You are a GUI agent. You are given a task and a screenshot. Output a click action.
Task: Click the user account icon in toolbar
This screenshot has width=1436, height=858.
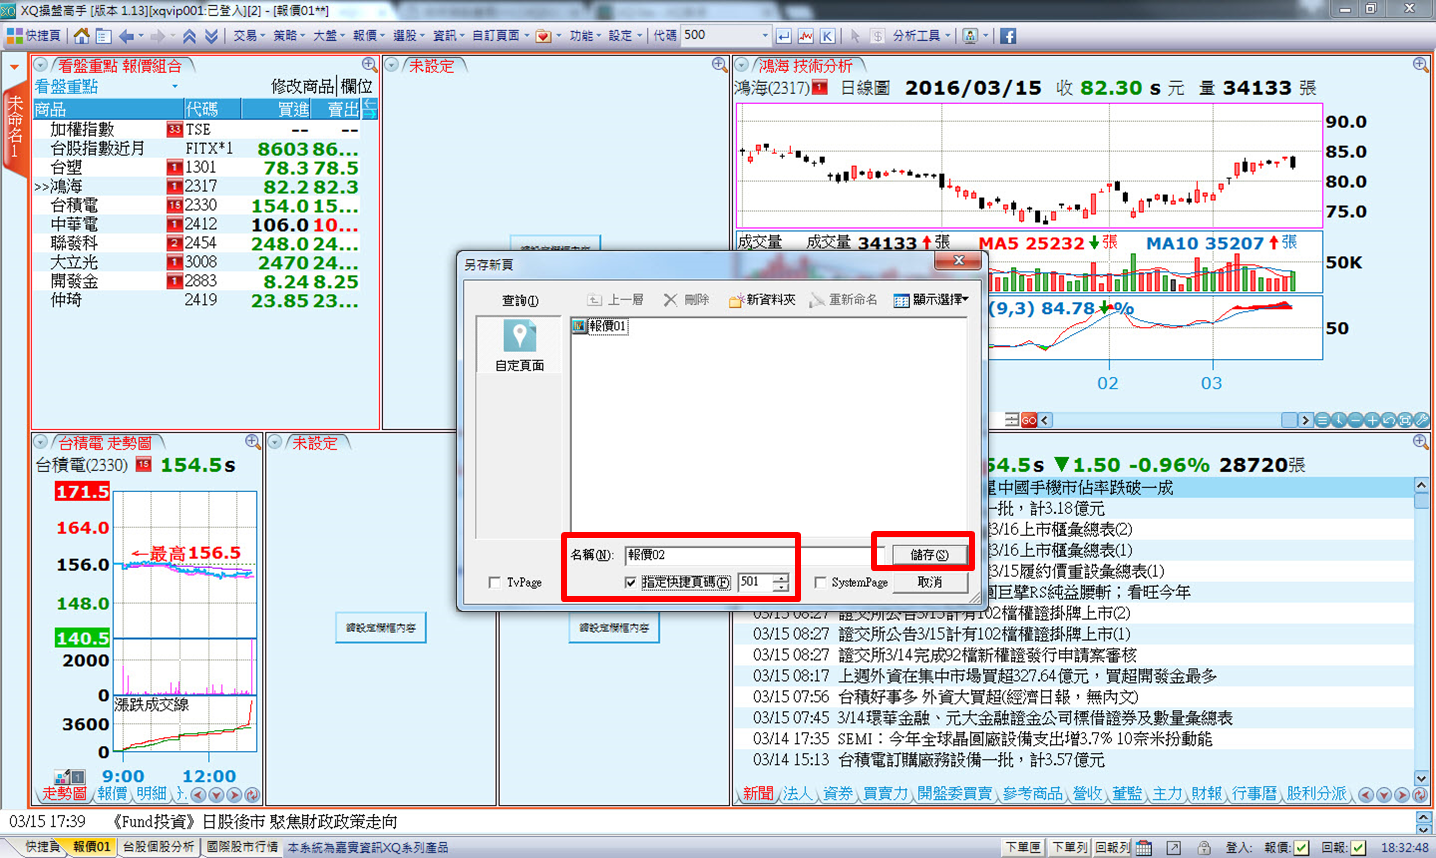point(970,36)
